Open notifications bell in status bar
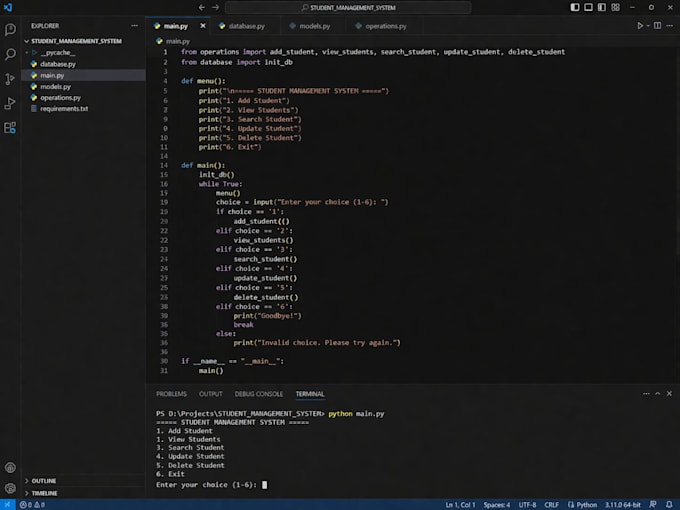Screen dimensions: 680x510 click(x=669, y=504)
